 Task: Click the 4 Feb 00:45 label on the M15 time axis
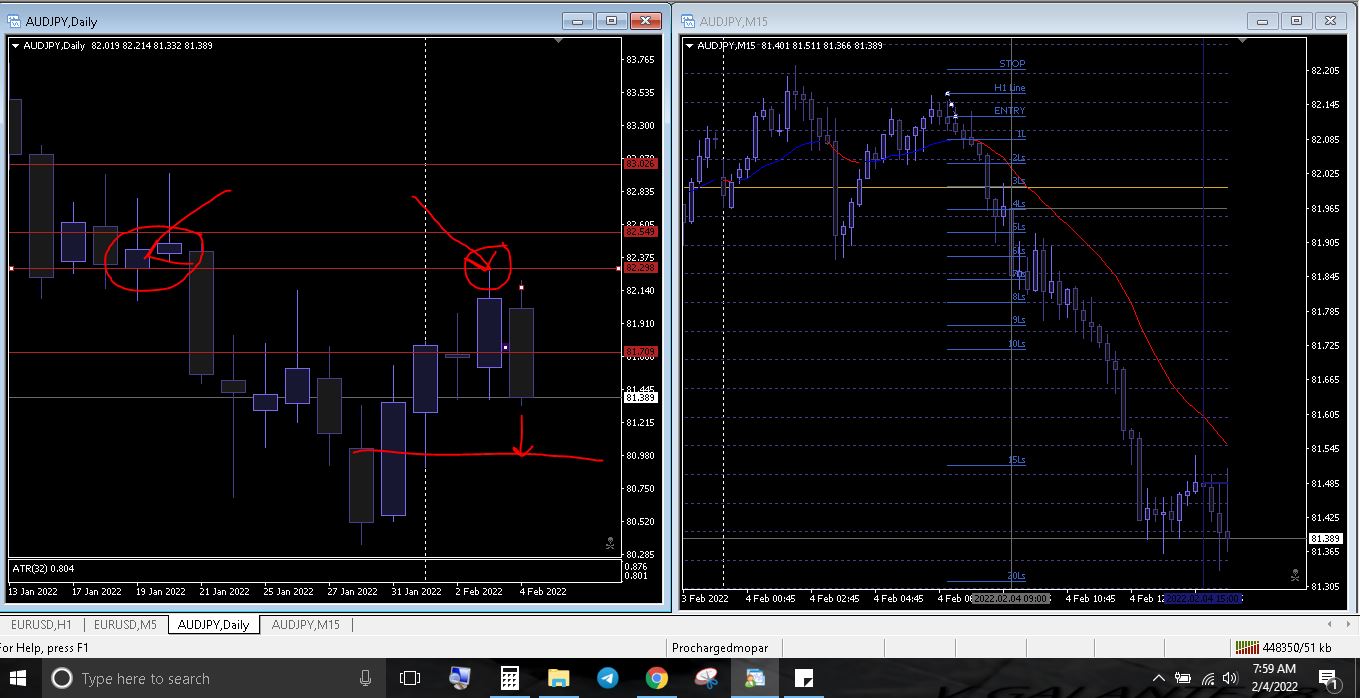771,598
